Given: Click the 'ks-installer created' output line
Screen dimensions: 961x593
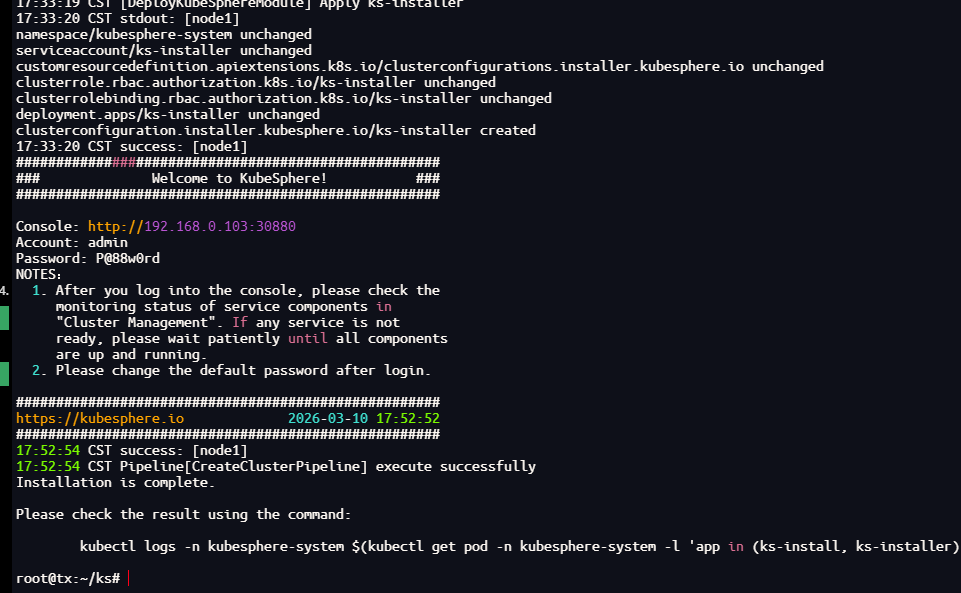Looking at the screenshot, I should point(275,130).
